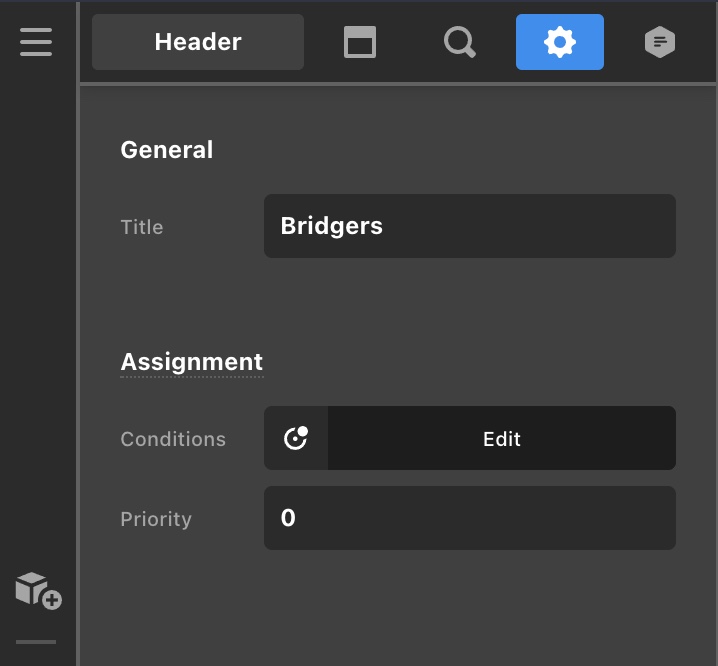Open the add elements cube icon
The image size is (718, 666).
[38, 591]
